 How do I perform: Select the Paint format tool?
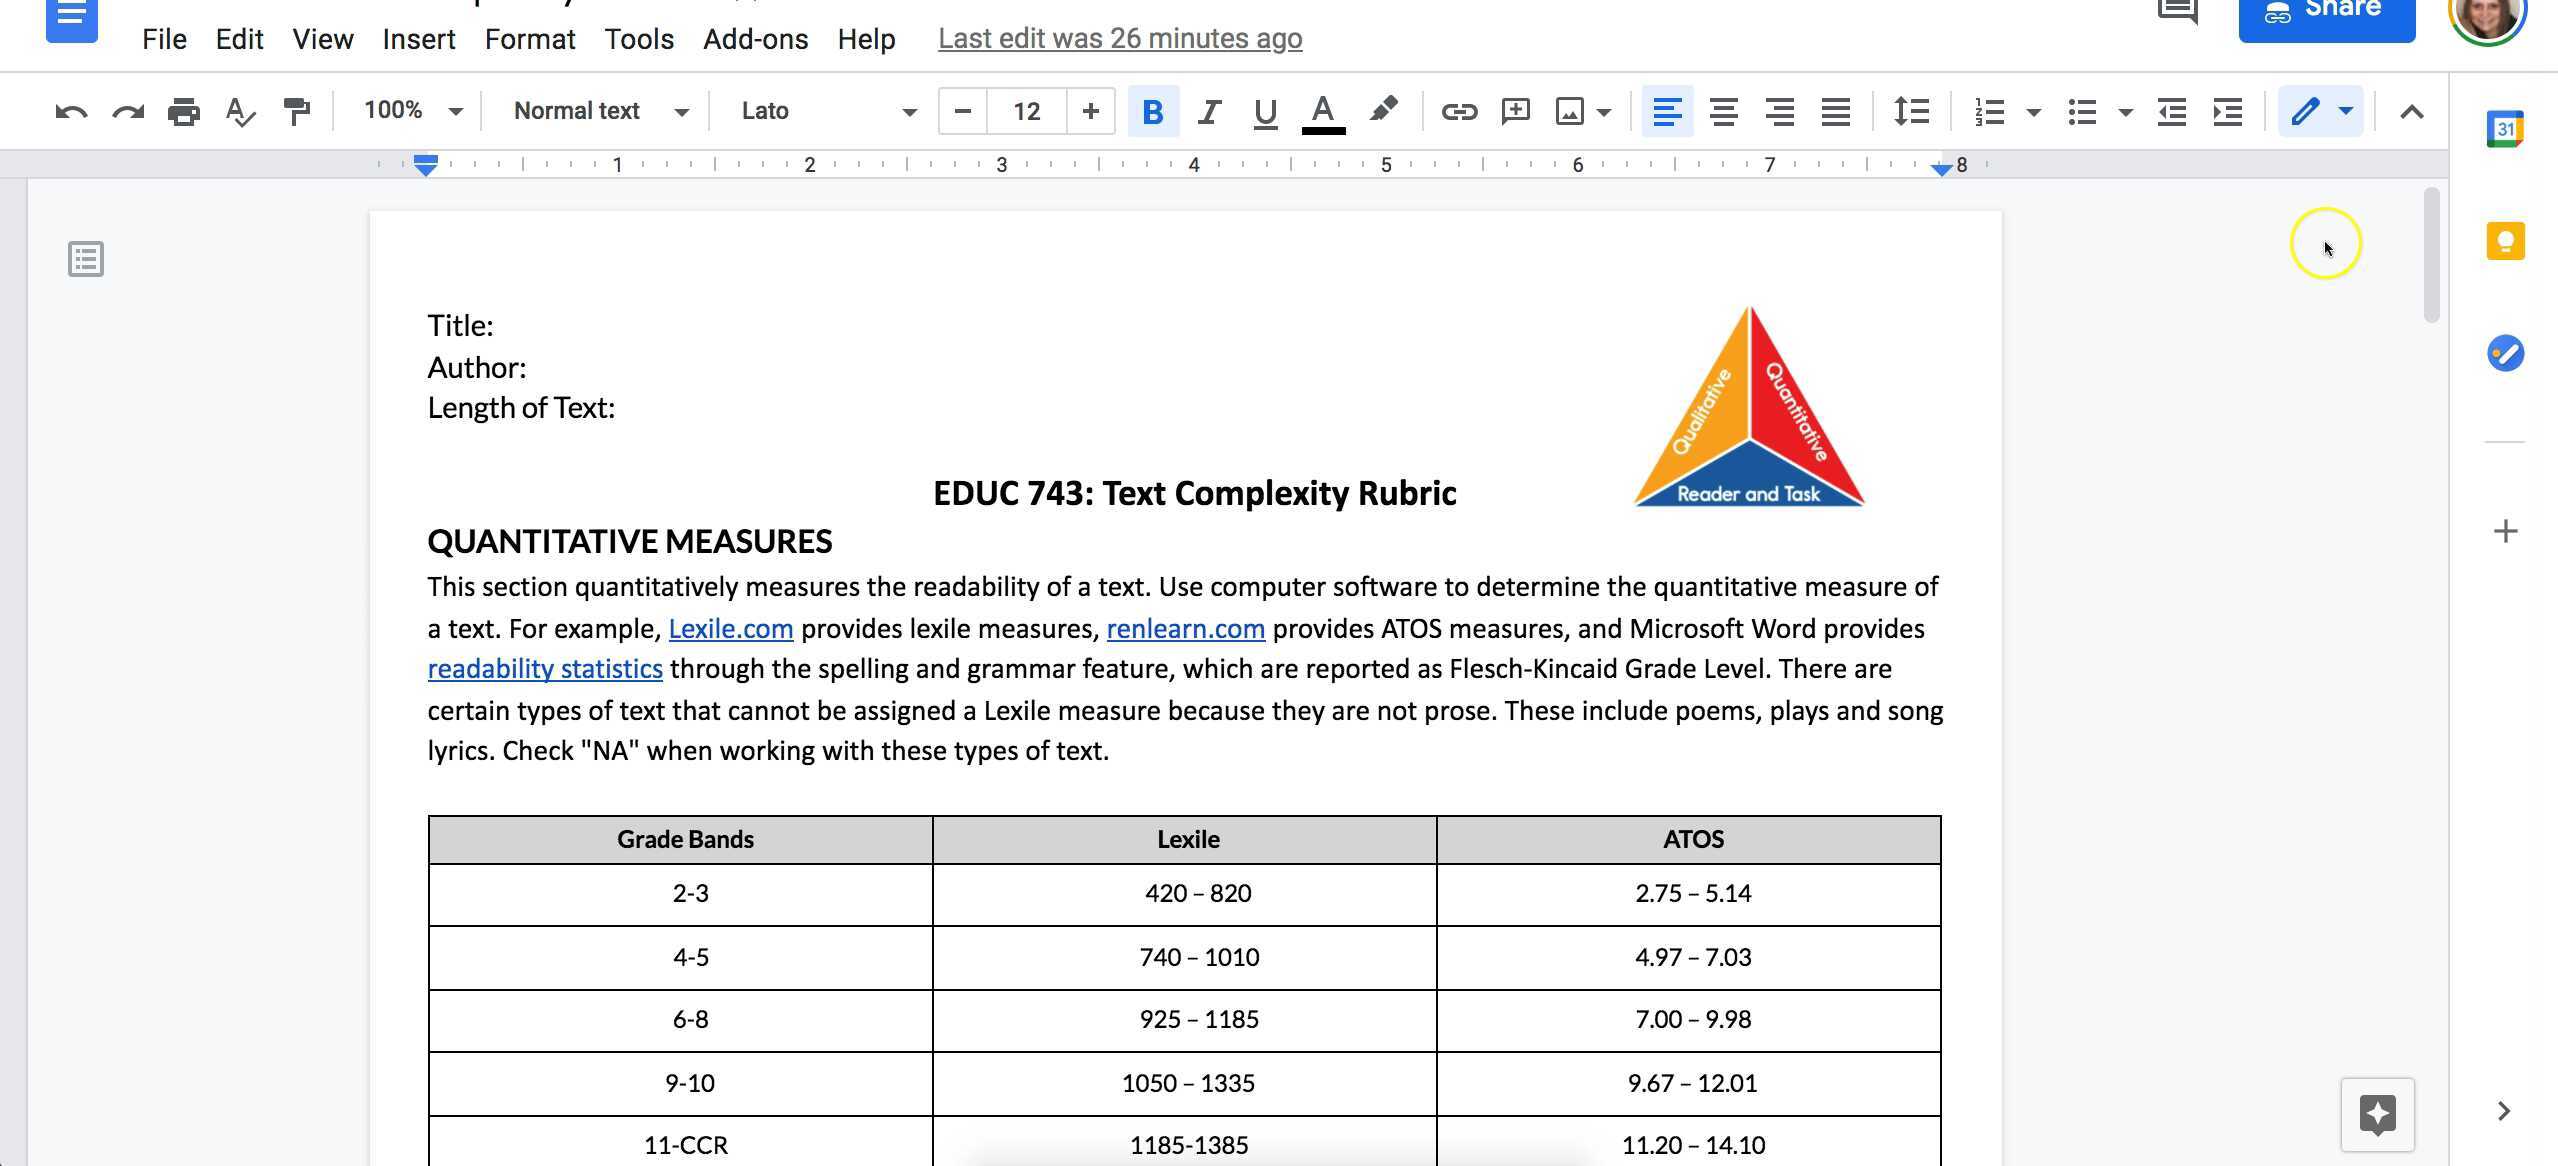pos(296,111)
